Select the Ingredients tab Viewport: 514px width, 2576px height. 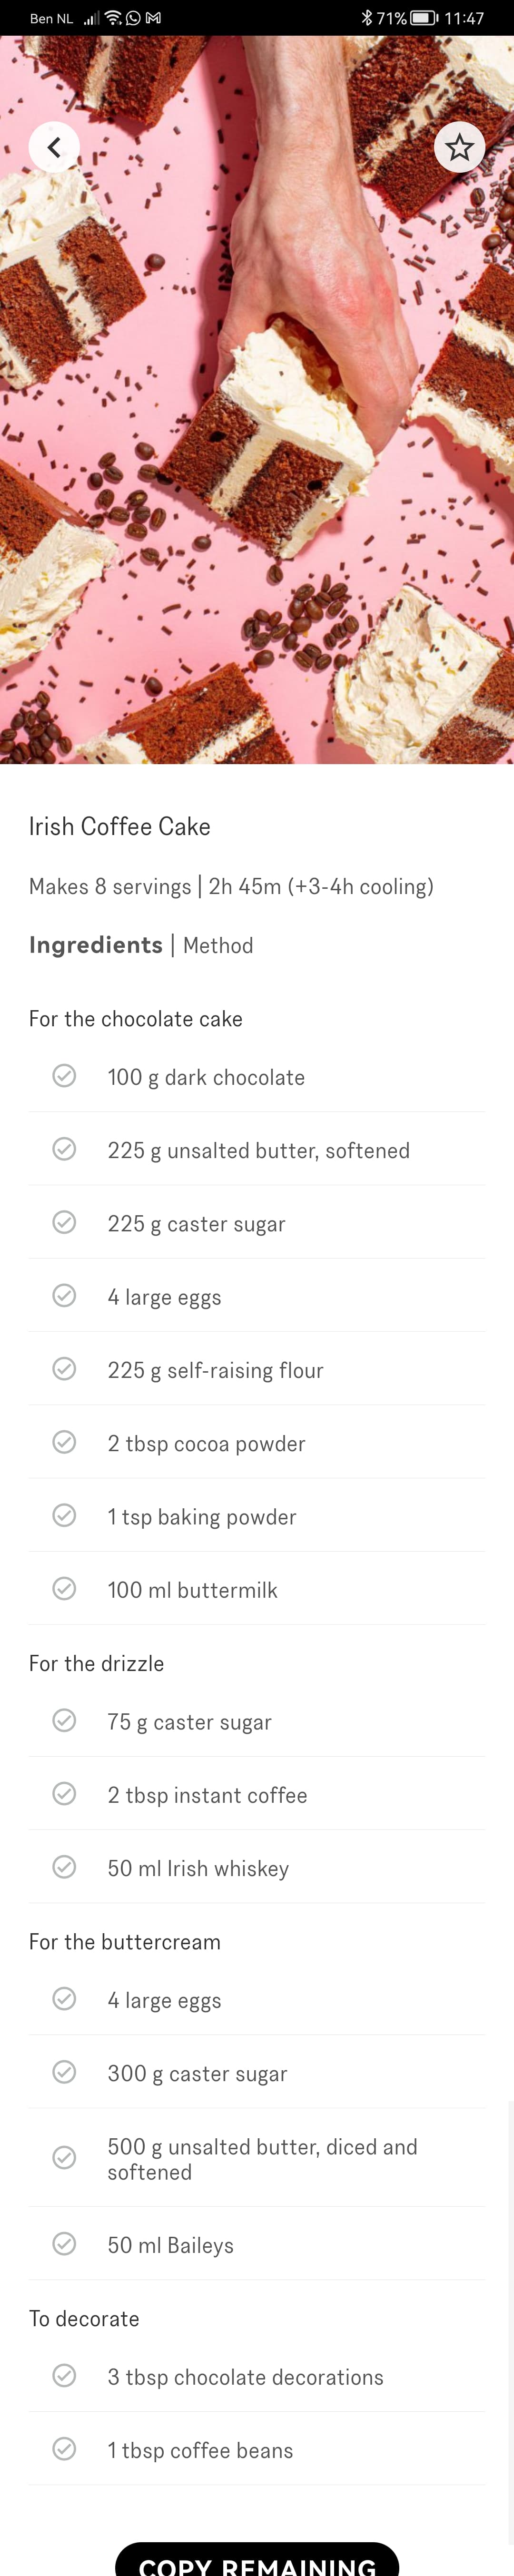(96, 945)
